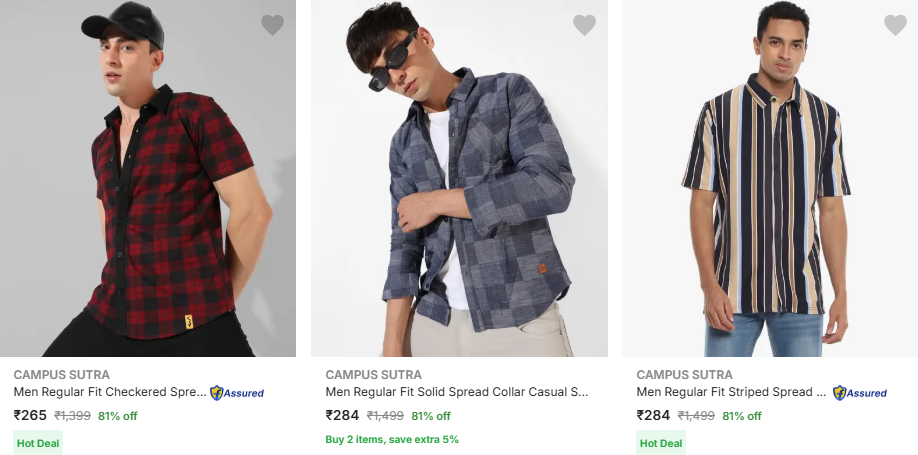Favorite the striped shirt with heart icon
This screenshot has height=455, width=918.
(x=895, y=25)
